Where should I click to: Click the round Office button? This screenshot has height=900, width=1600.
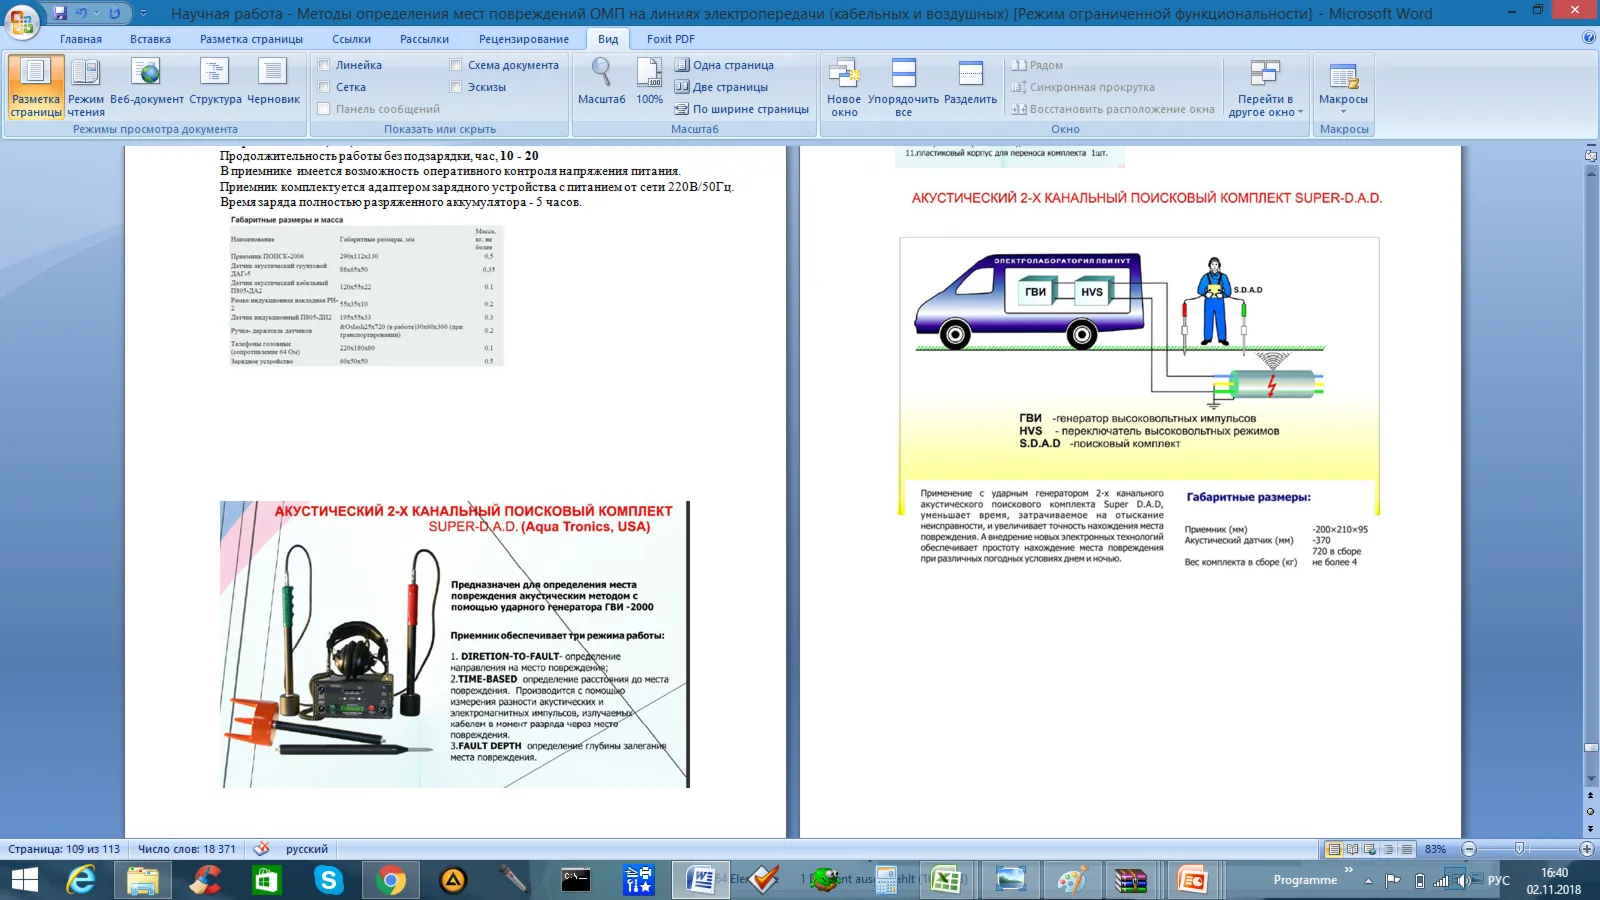coord(21,20)
